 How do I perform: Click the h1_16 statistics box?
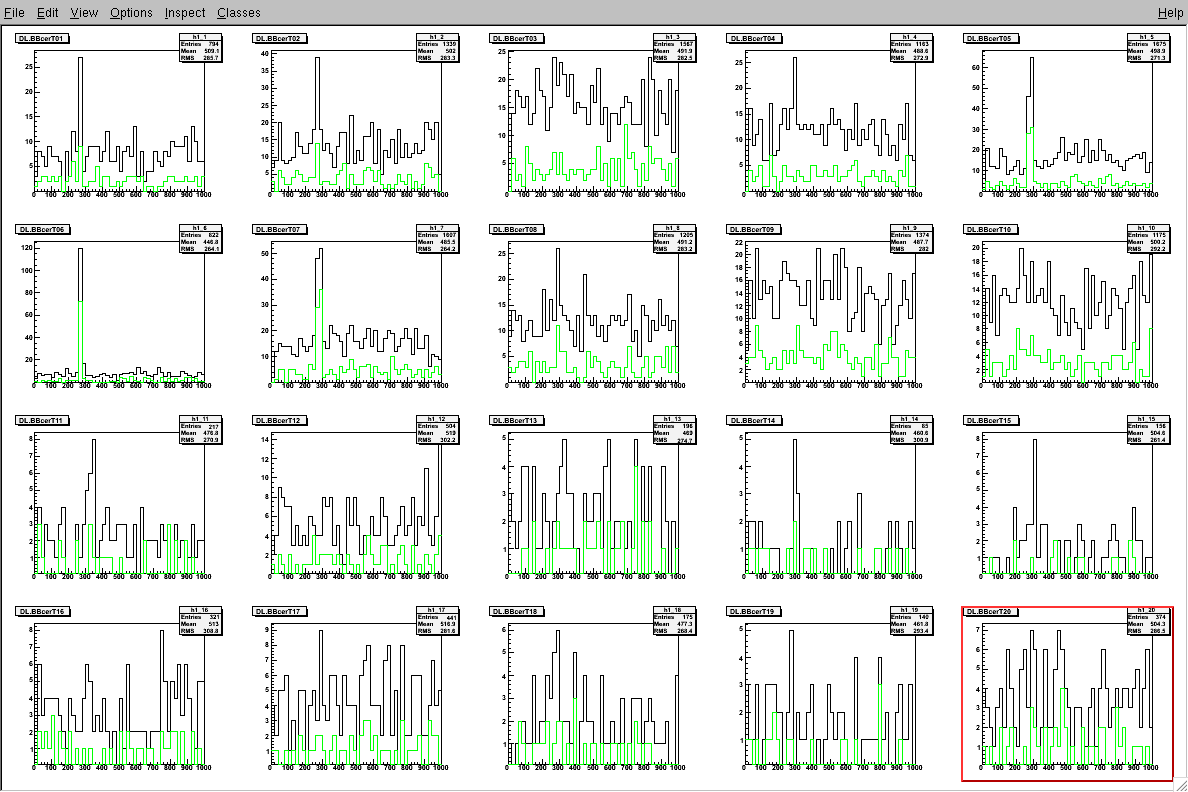[200, 620]
